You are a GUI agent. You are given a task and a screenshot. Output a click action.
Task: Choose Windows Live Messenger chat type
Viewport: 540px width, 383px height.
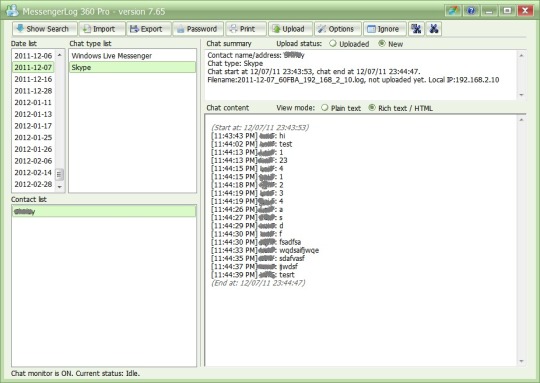pyautogui.click(x=133, y=55)
